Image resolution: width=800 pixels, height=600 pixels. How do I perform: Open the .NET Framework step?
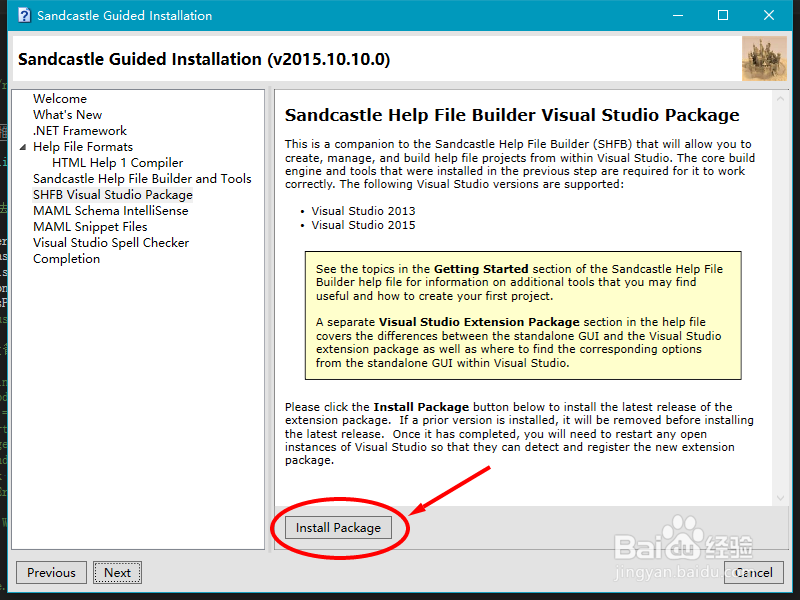point(80,131)
